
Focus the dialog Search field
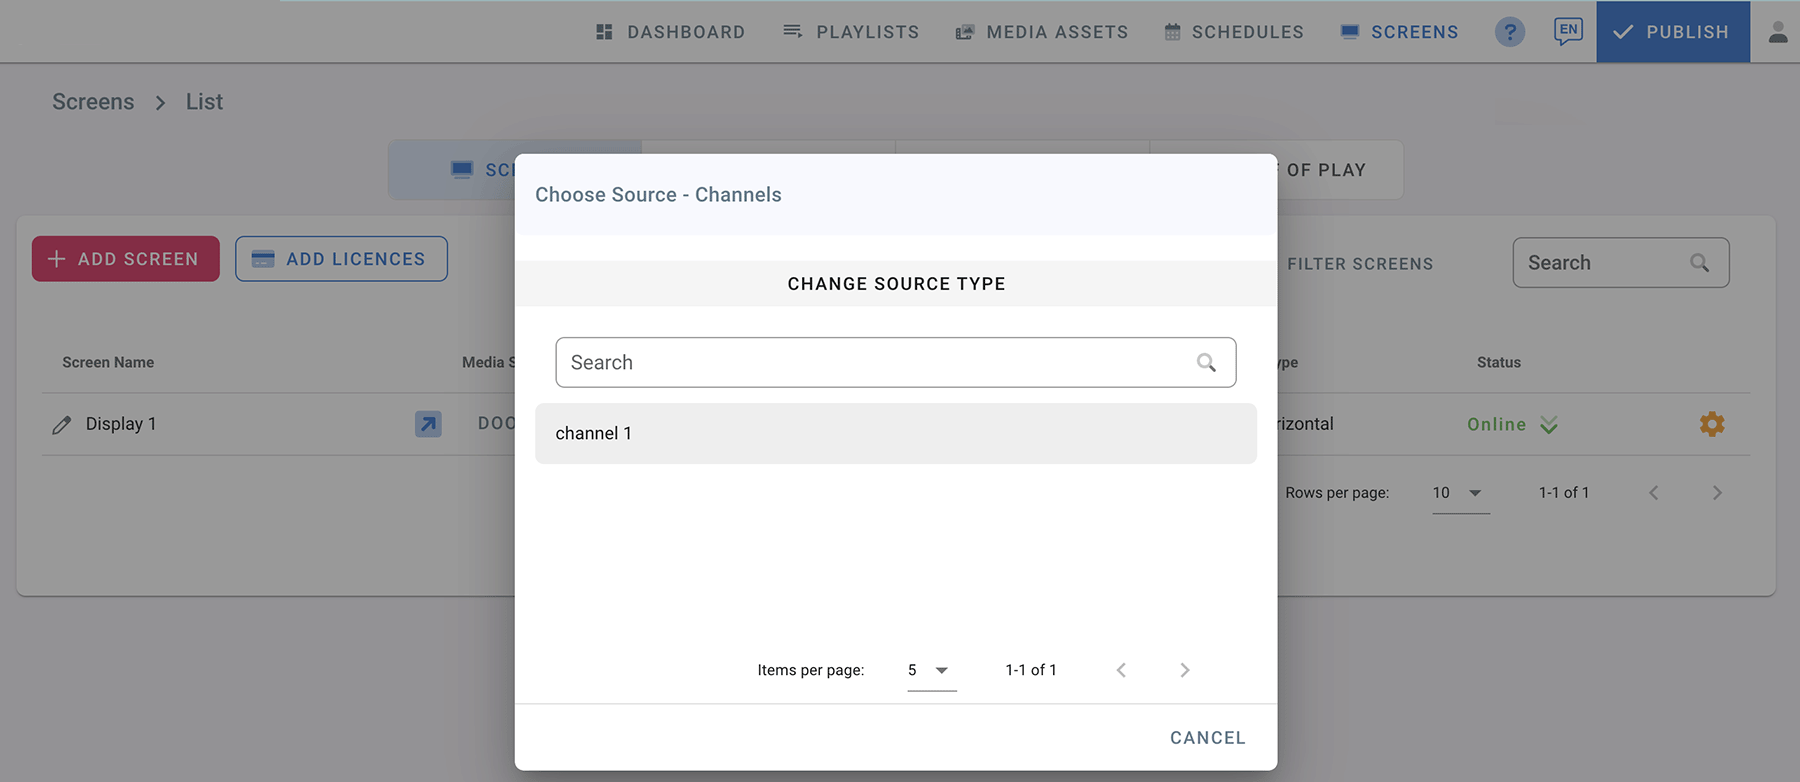896,362
